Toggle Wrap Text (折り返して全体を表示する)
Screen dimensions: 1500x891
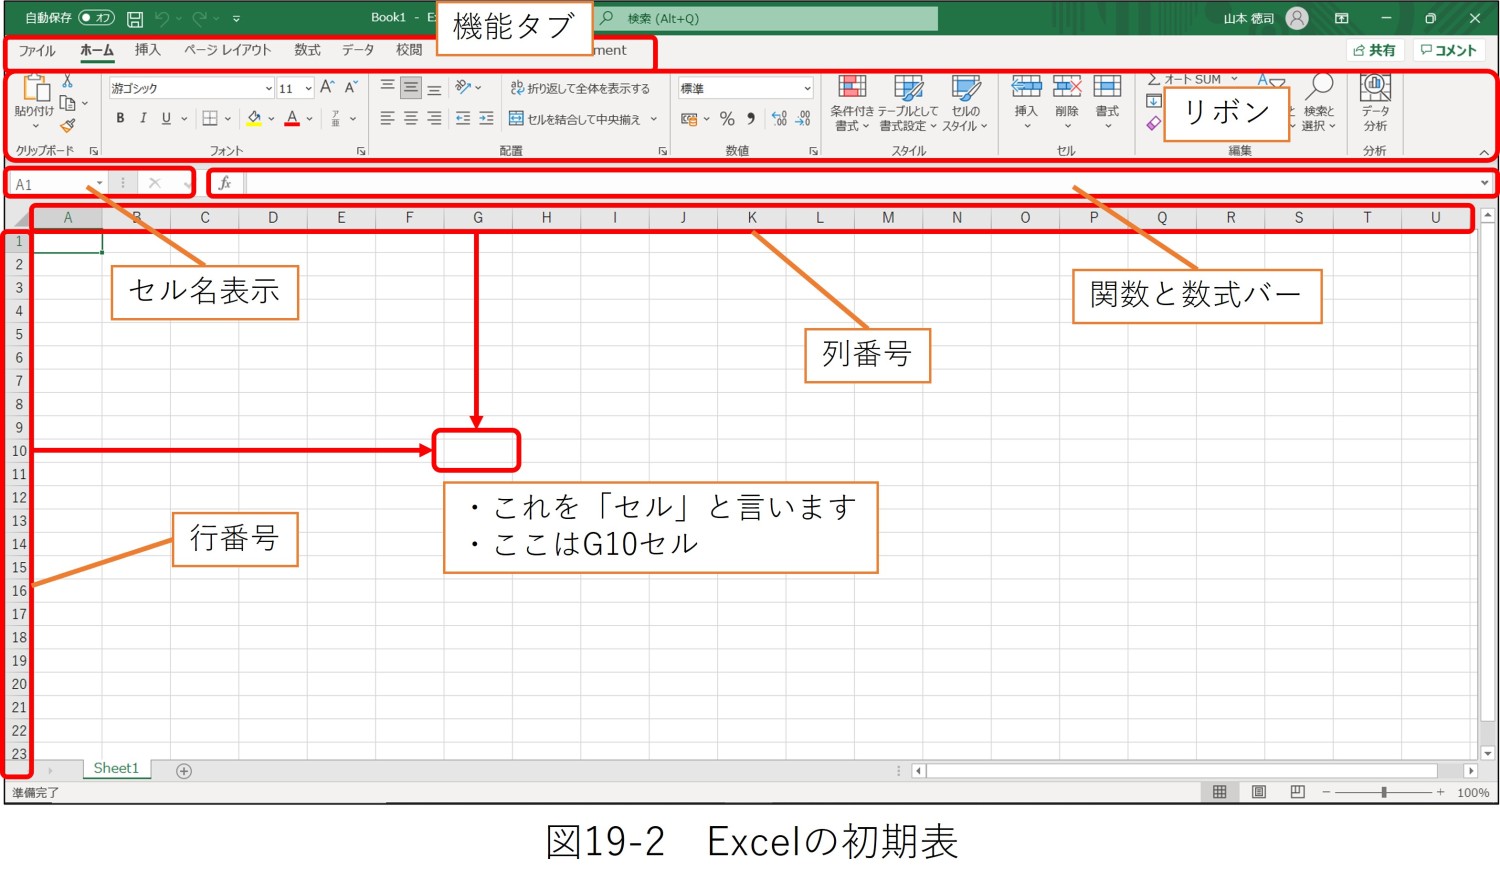[580, 88]
